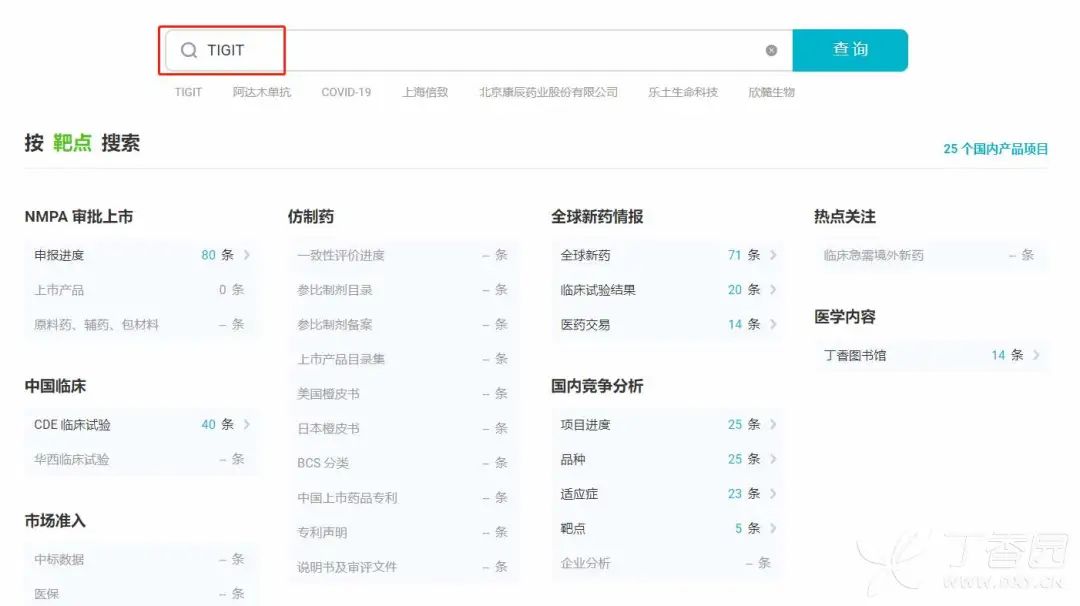
Task: Click the 丁香图书馆 label
Action: point(855,355)
